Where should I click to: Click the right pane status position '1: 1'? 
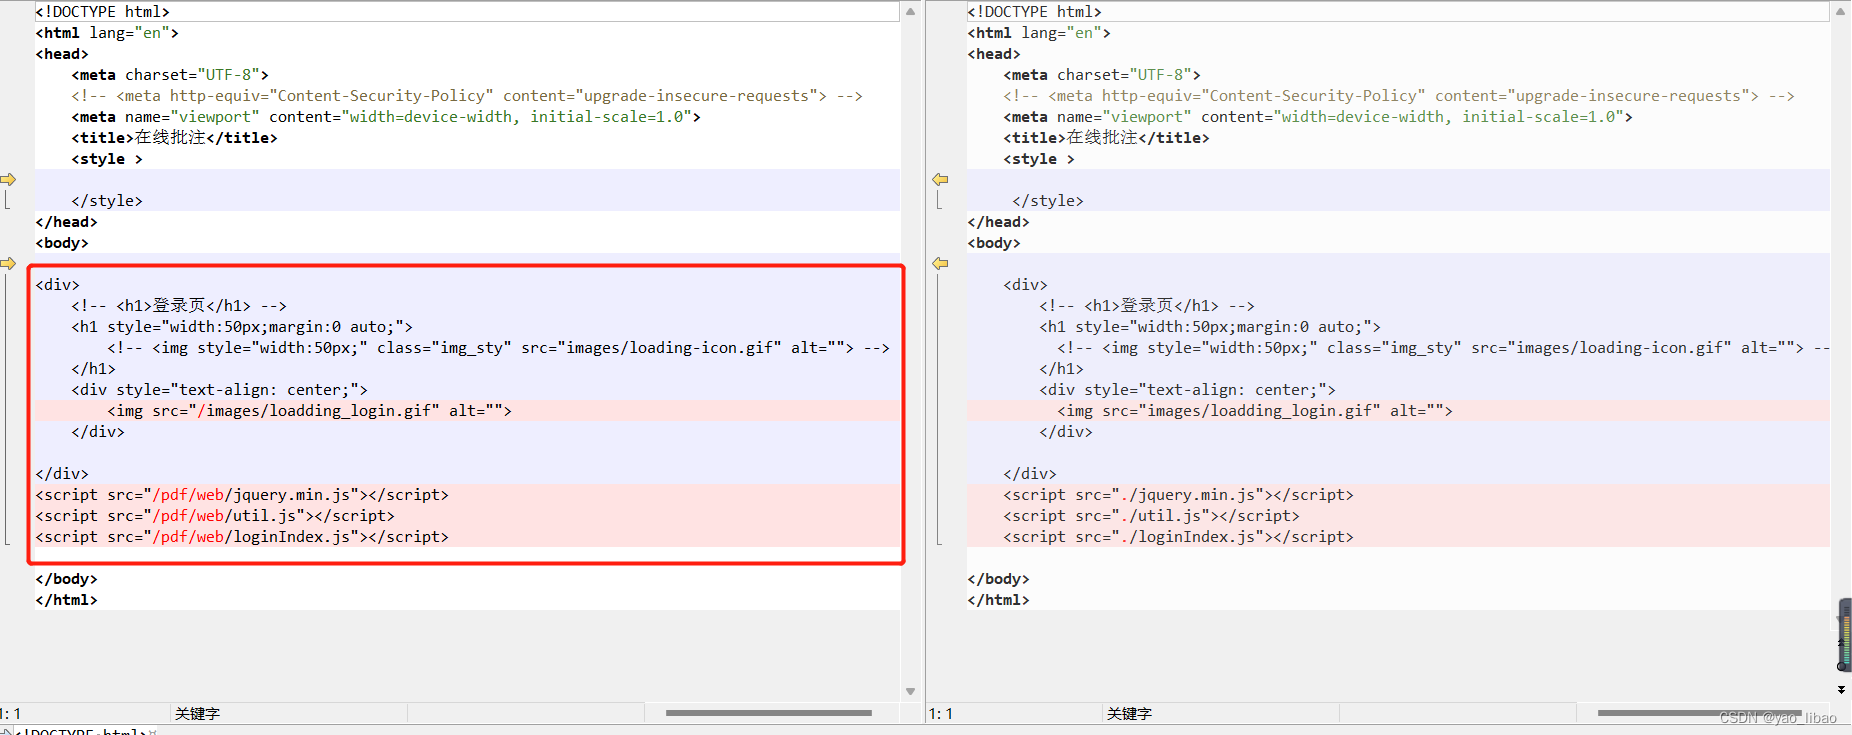point(941,714)
